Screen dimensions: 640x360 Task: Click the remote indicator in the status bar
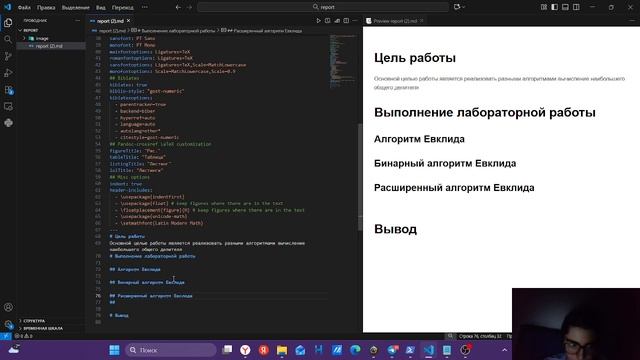(5, 336)
